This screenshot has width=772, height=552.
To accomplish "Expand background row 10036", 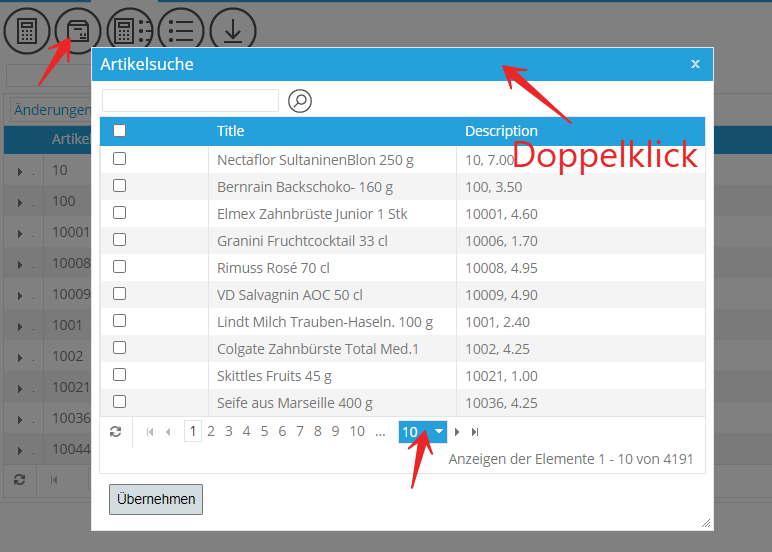I will [x=20, y=420].
